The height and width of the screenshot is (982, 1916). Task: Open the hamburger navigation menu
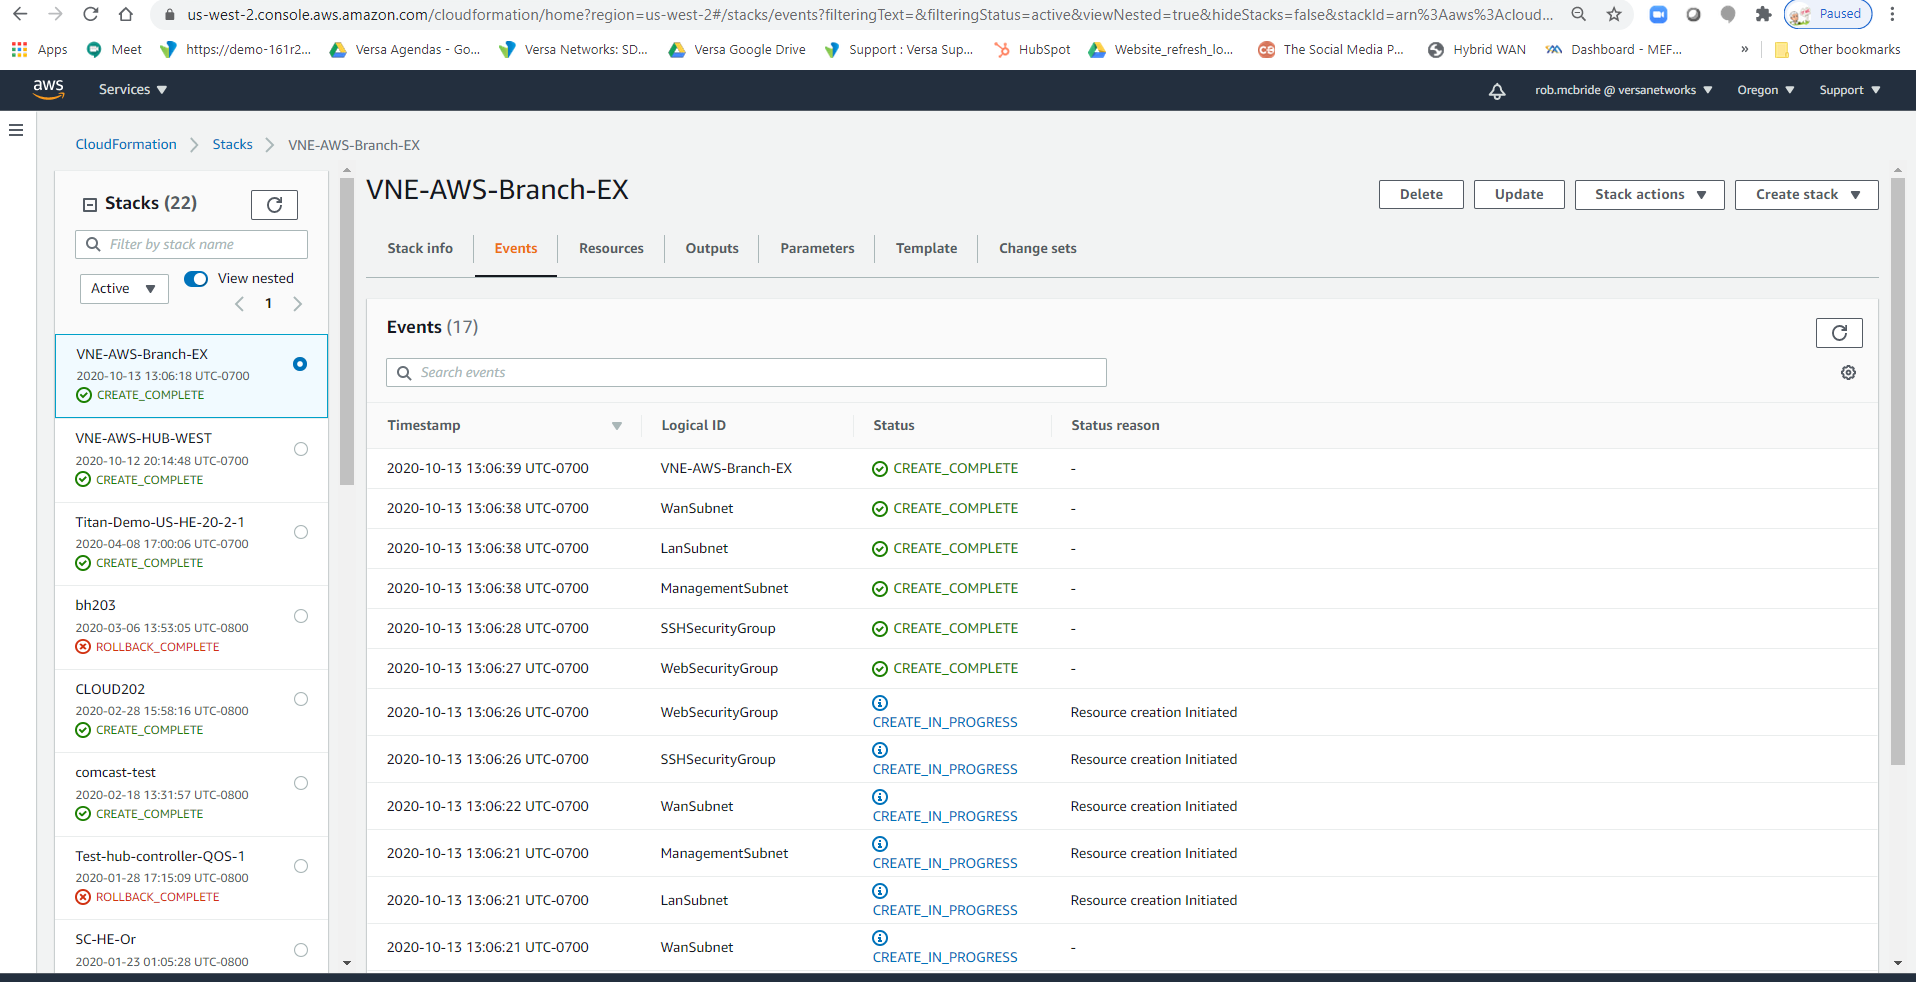click(x=16, y=130)
